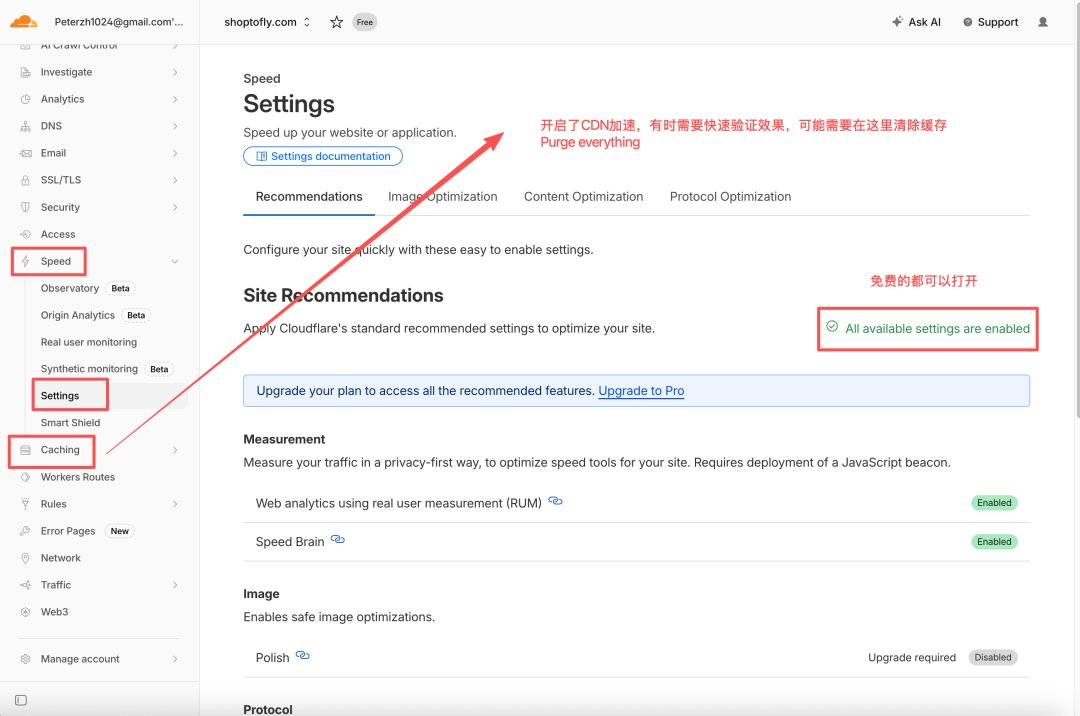Open Settings documentation button
Screen dimensions: 1080x716
click(x=323, y=156)
